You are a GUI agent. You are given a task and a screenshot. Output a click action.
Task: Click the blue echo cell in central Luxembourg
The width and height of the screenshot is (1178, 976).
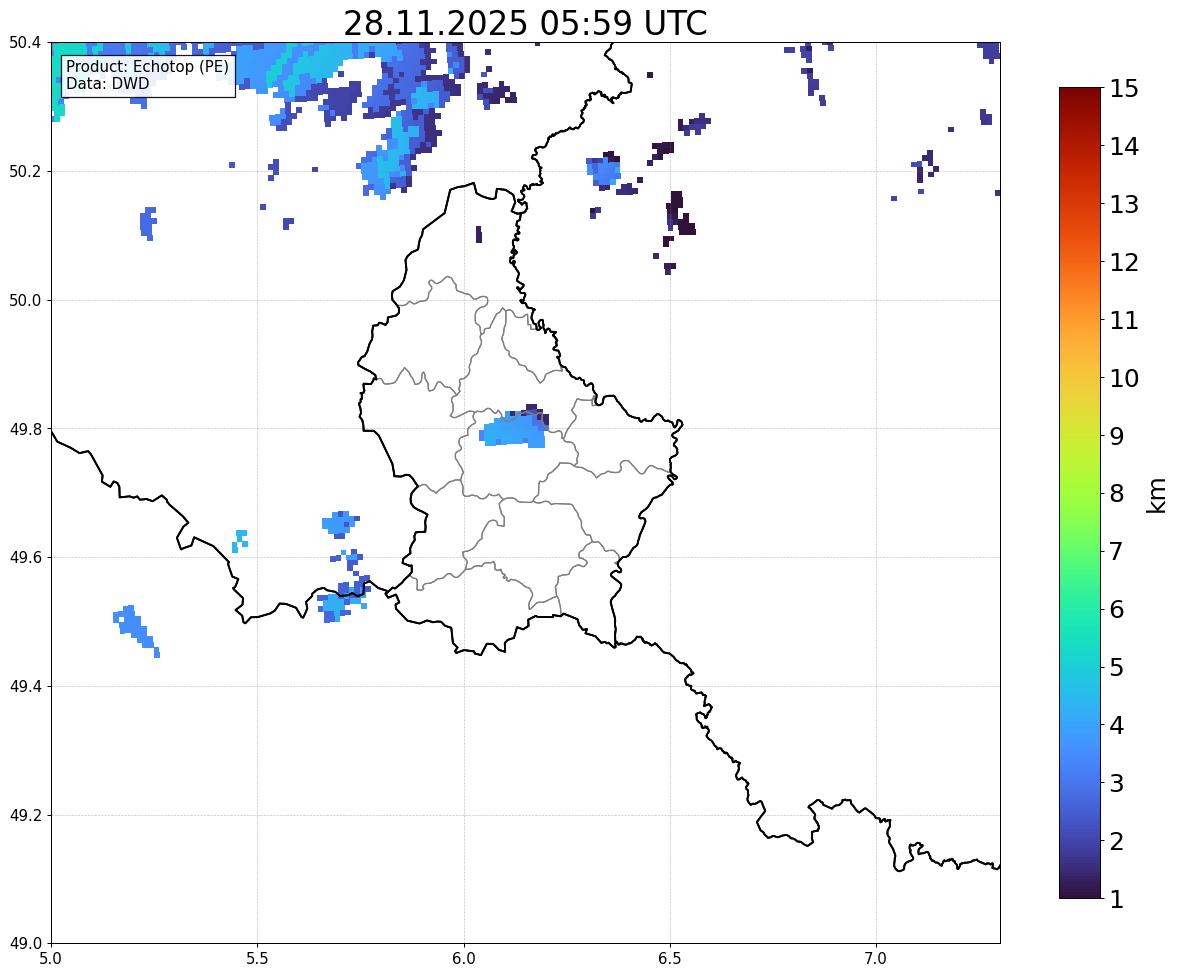513,430
